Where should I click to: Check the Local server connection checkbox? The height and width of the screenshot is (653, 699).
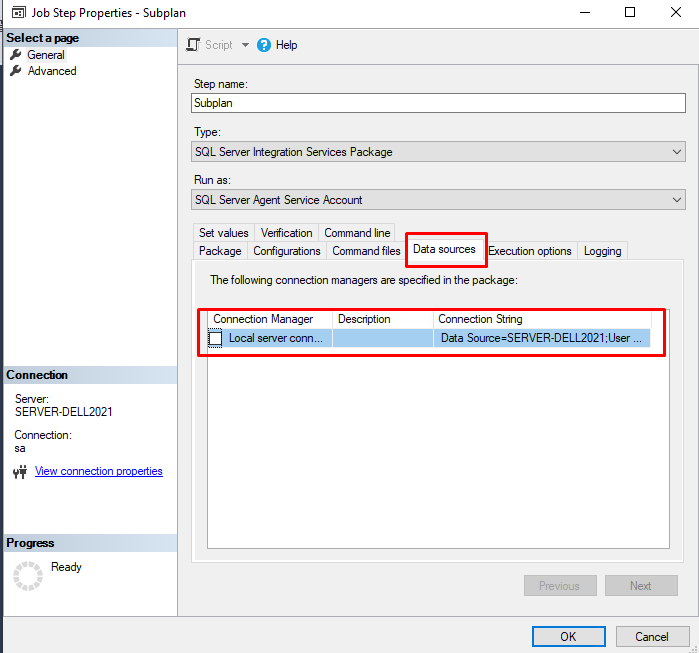tap(216, 339)
